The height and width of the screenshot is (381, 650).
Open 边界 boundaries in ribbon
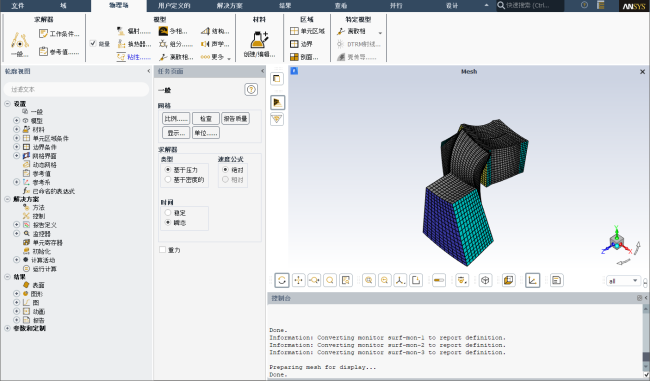coord(301,44)
